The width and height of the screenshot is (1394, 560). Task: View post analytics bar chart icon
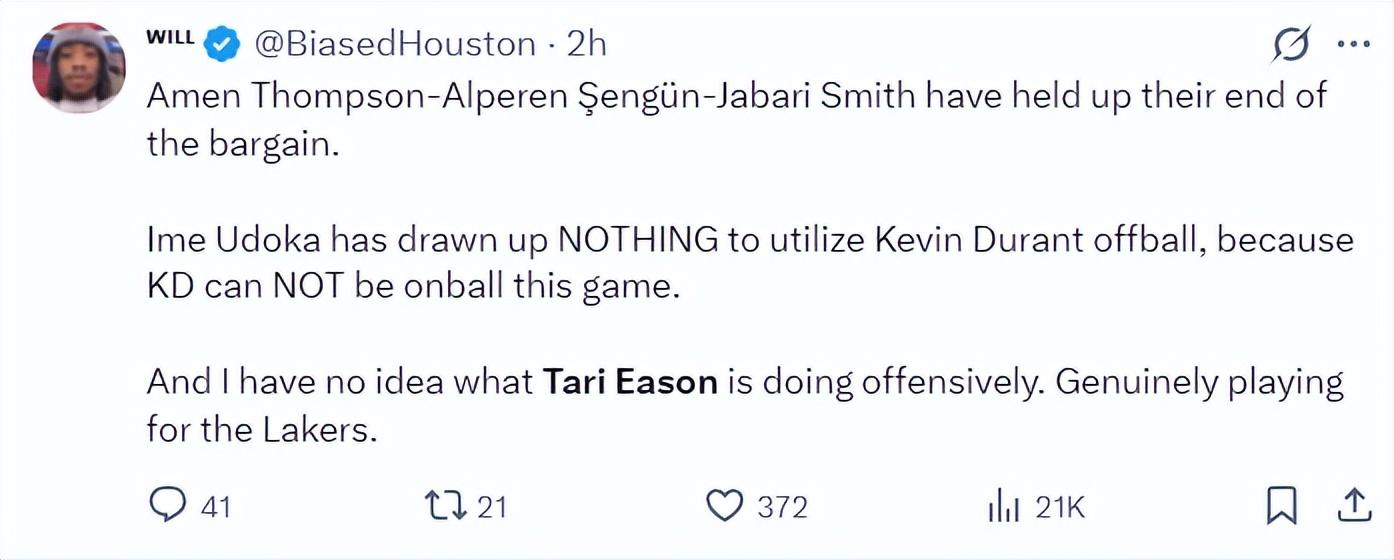click(x=1003, y=507)
